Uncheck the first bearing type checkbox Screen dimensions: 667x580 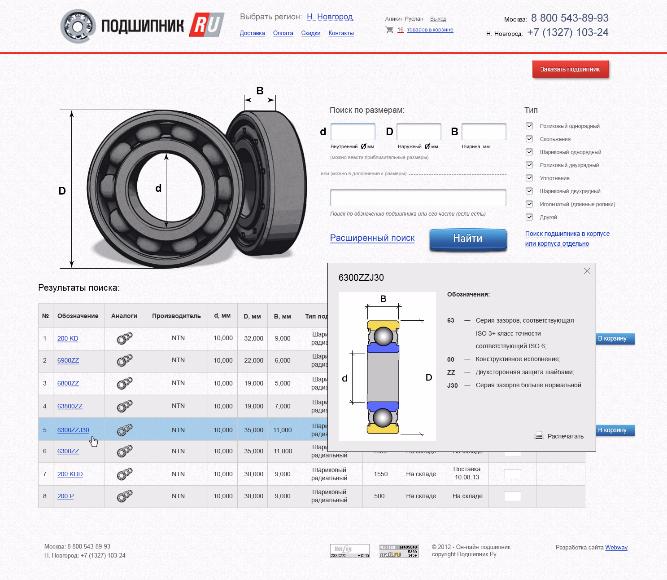pyautogui.click(x=530, y=126)
